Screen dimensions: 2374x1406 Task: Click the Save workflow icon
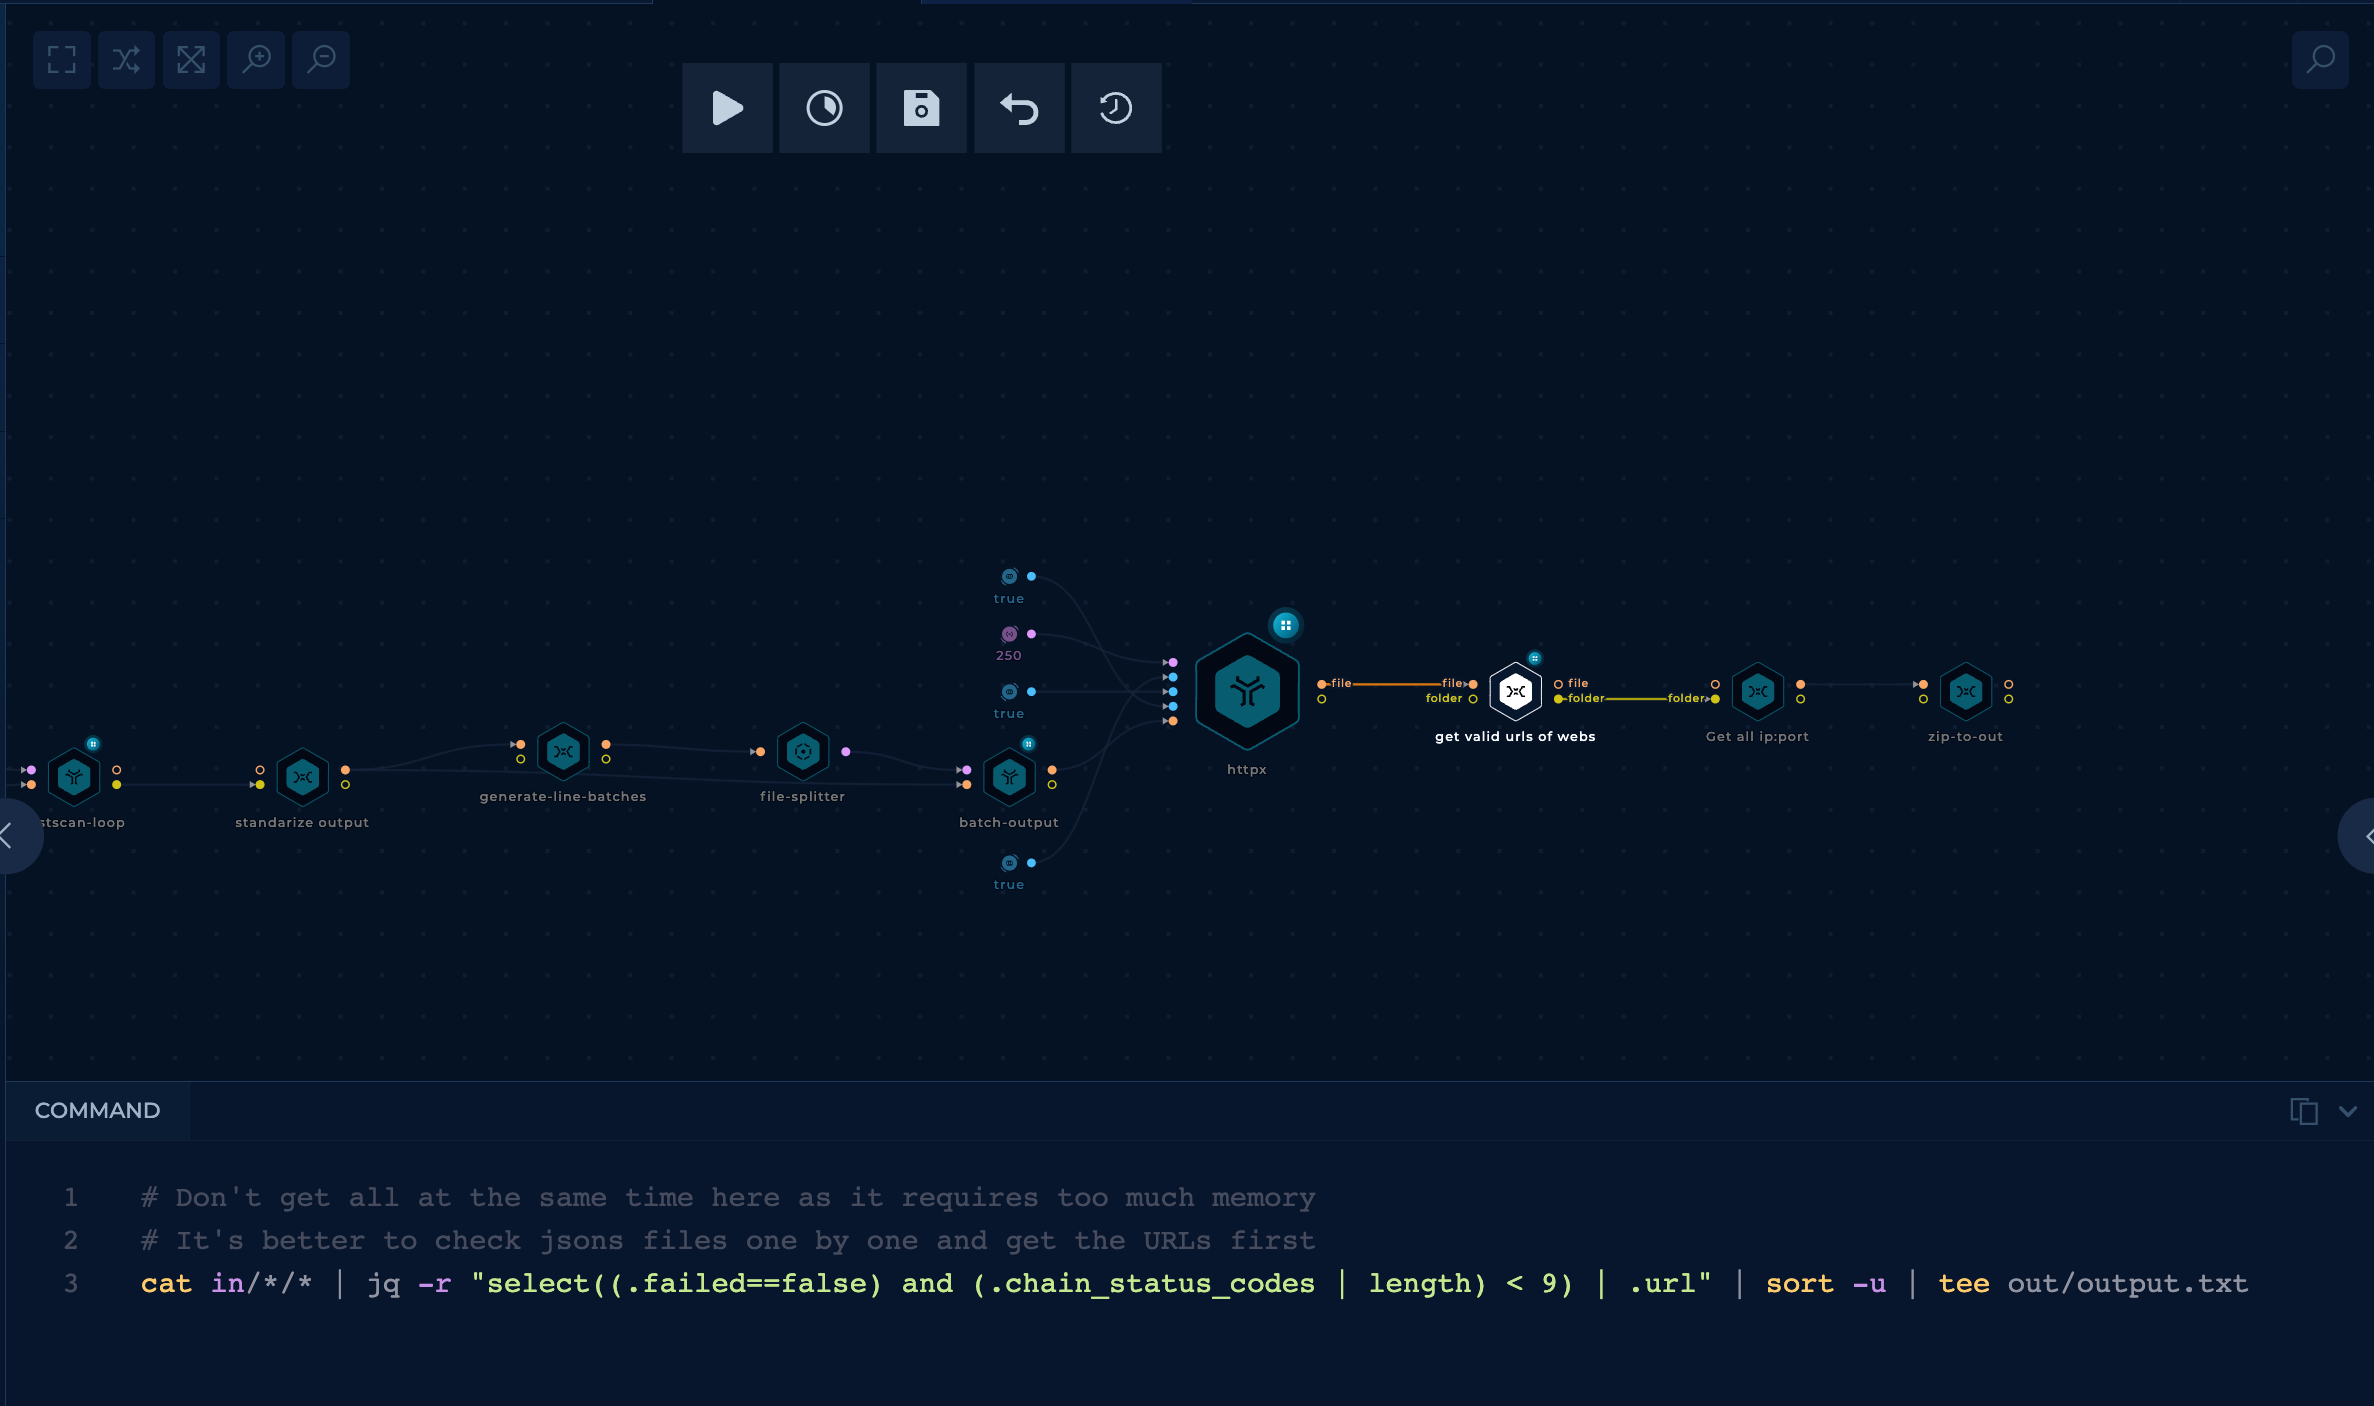tap(922, 107)
